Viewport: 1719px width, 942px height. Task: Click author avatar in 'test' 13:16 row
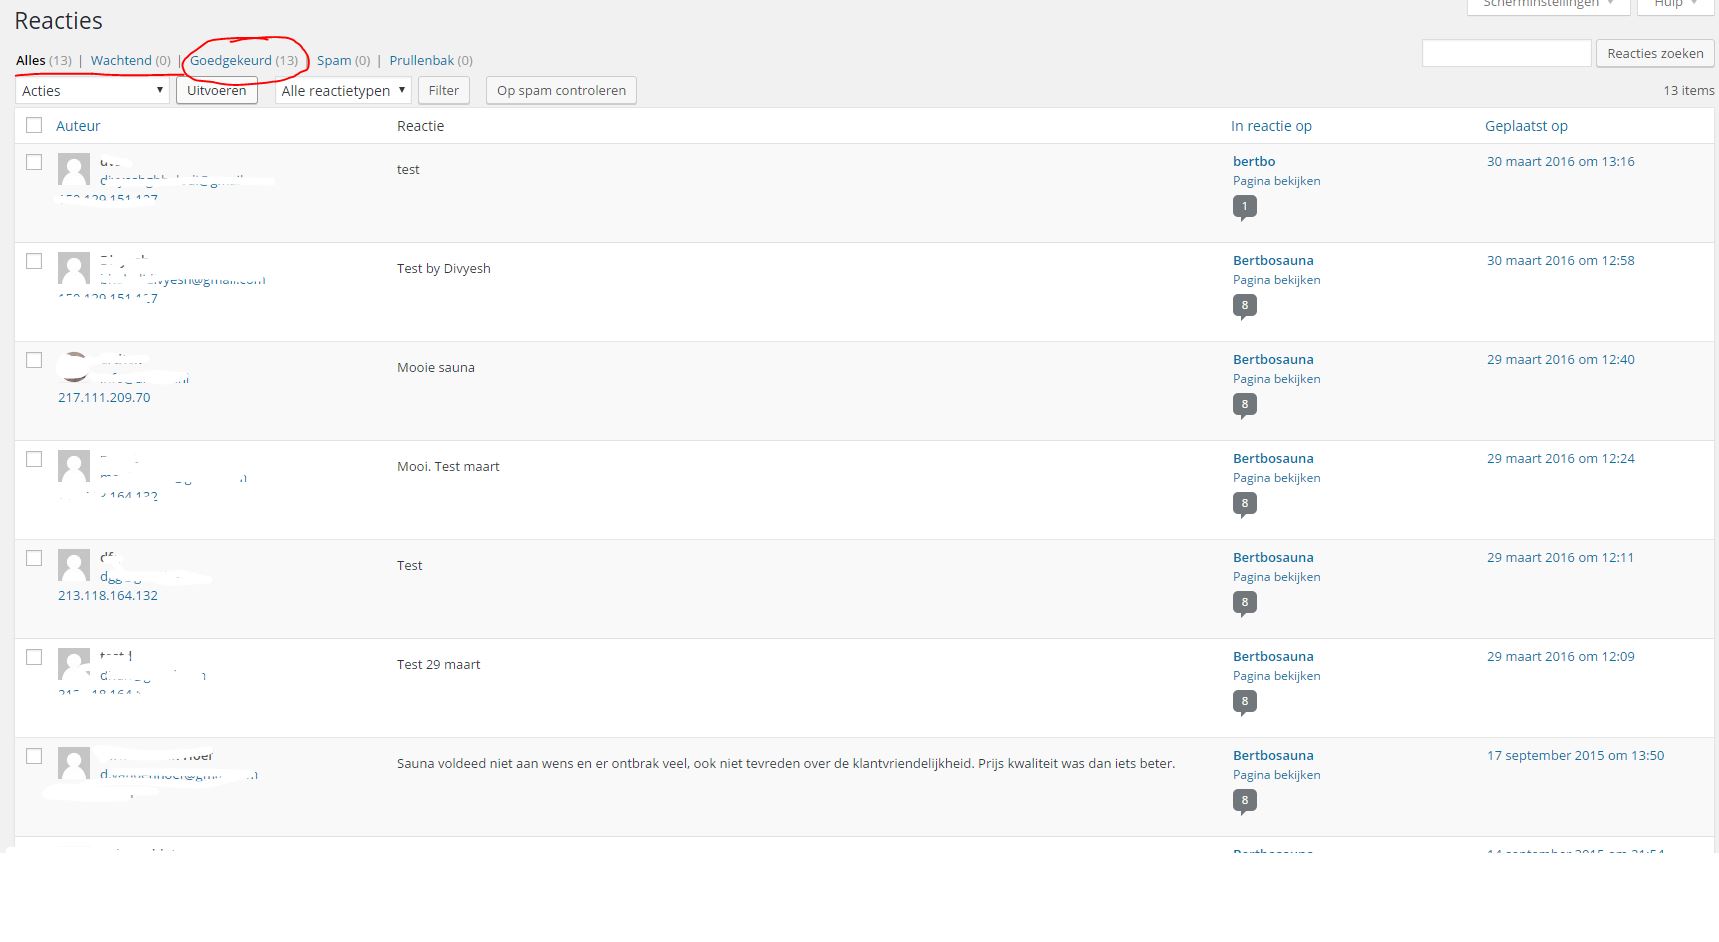coord(74,169)
